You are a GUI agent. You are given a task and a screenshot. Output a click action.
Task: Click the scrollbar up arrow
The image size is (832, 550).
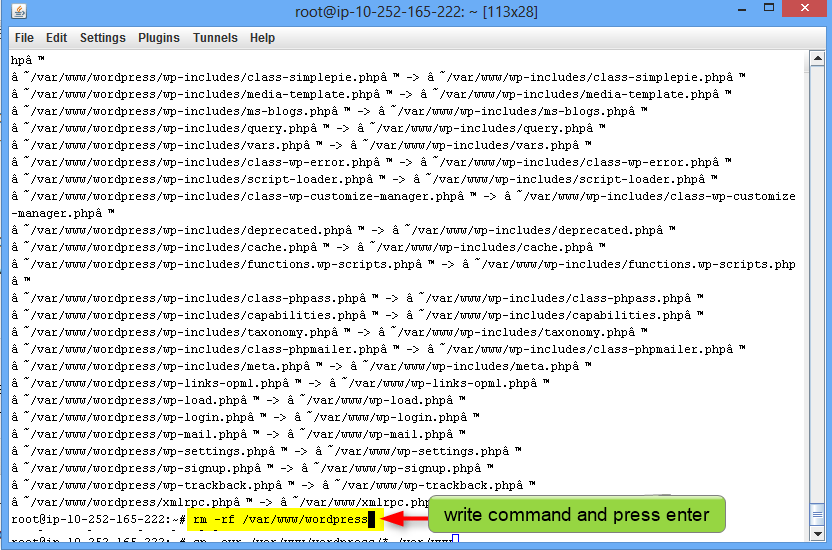[x=817, y=58]
